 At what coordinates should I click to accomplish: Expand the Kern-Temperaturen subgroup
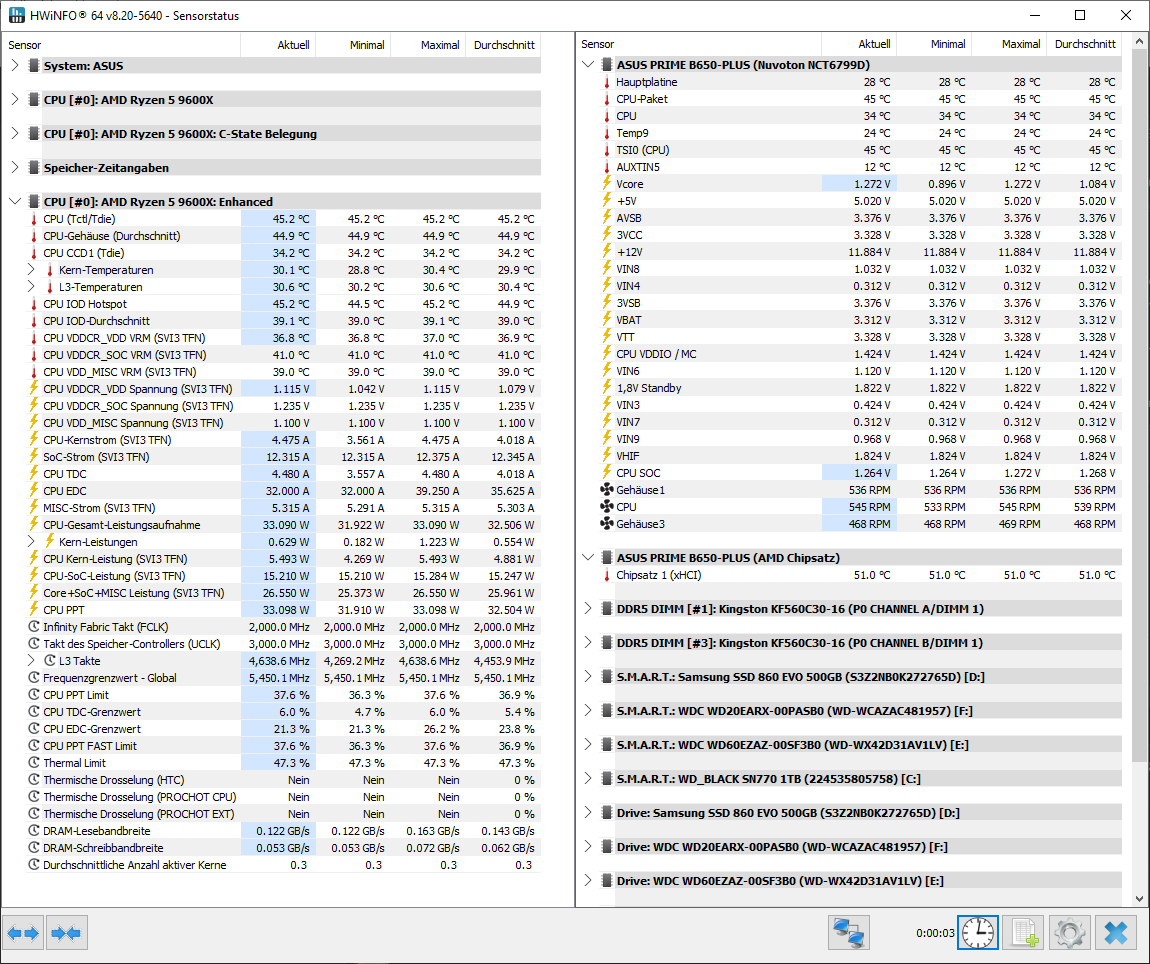click(x=31, y=269)
